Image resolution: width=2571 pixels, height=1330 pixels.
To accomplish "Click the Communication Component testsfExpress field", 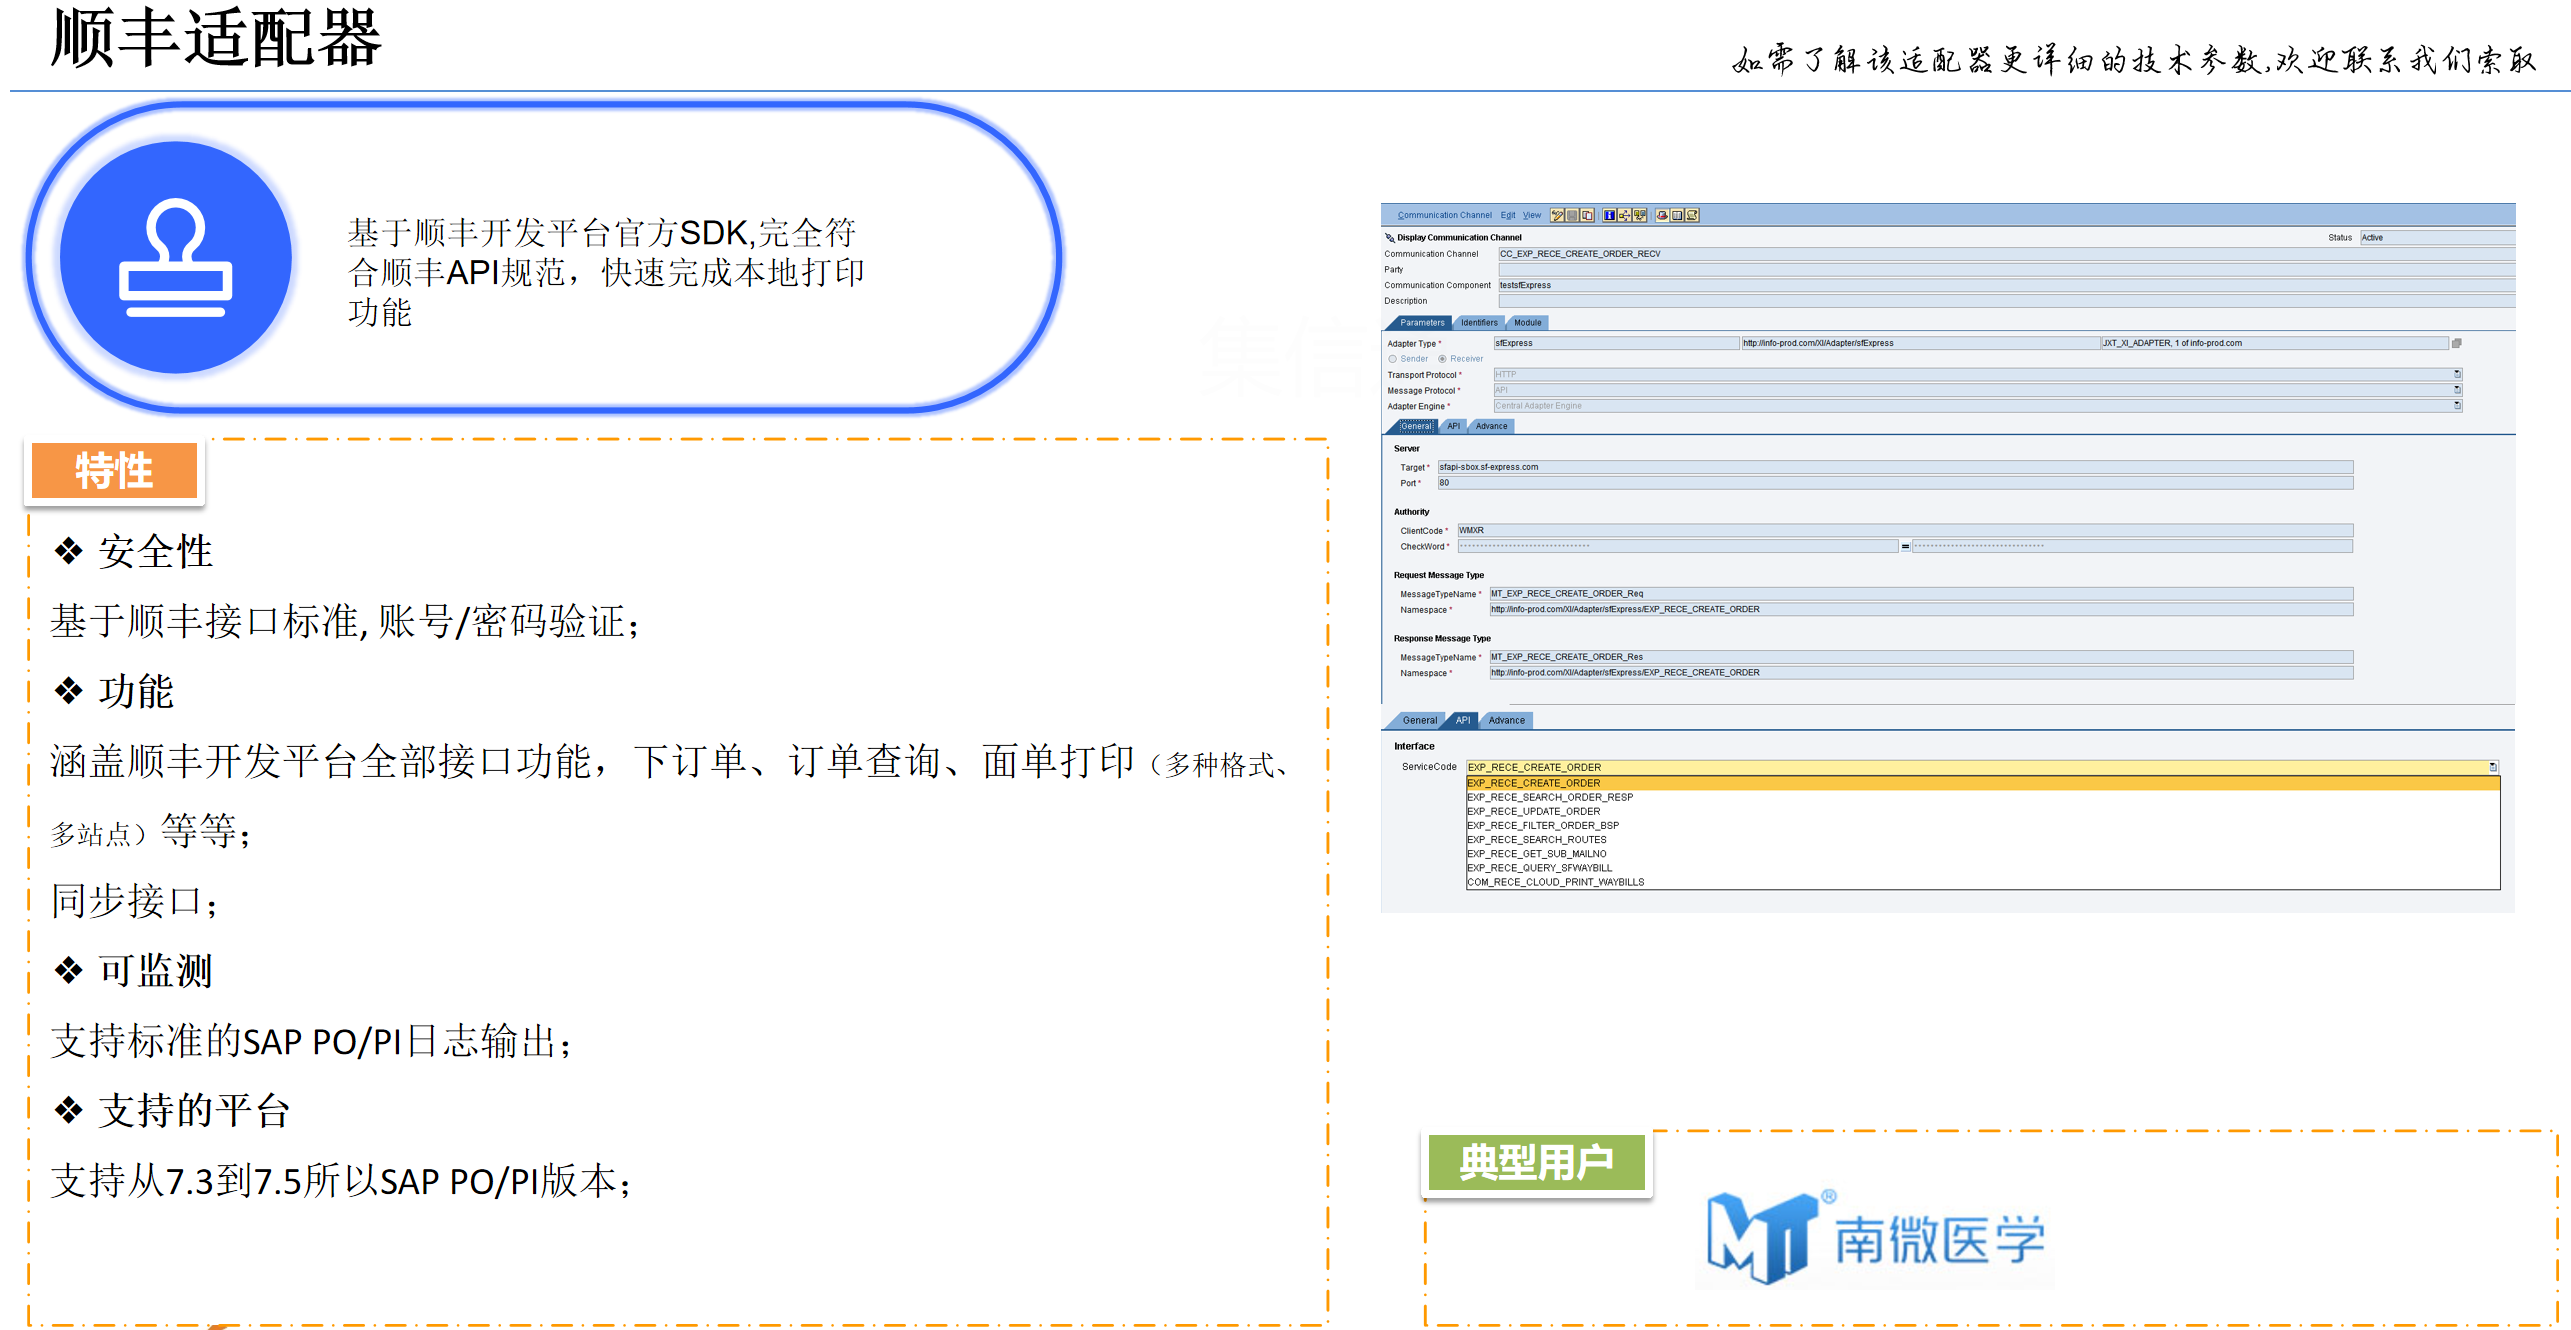I will [x=2006, y=285].
